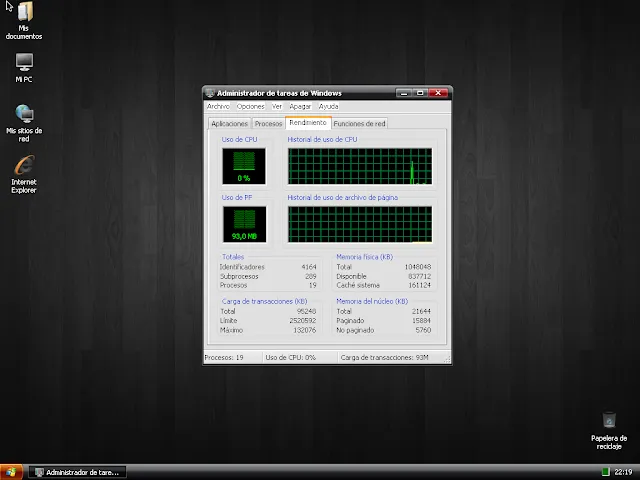The height and width of the screenshot is (480, 640).
Task: Switch to the Aplicaciones tab
Action: tap(229, 123)
